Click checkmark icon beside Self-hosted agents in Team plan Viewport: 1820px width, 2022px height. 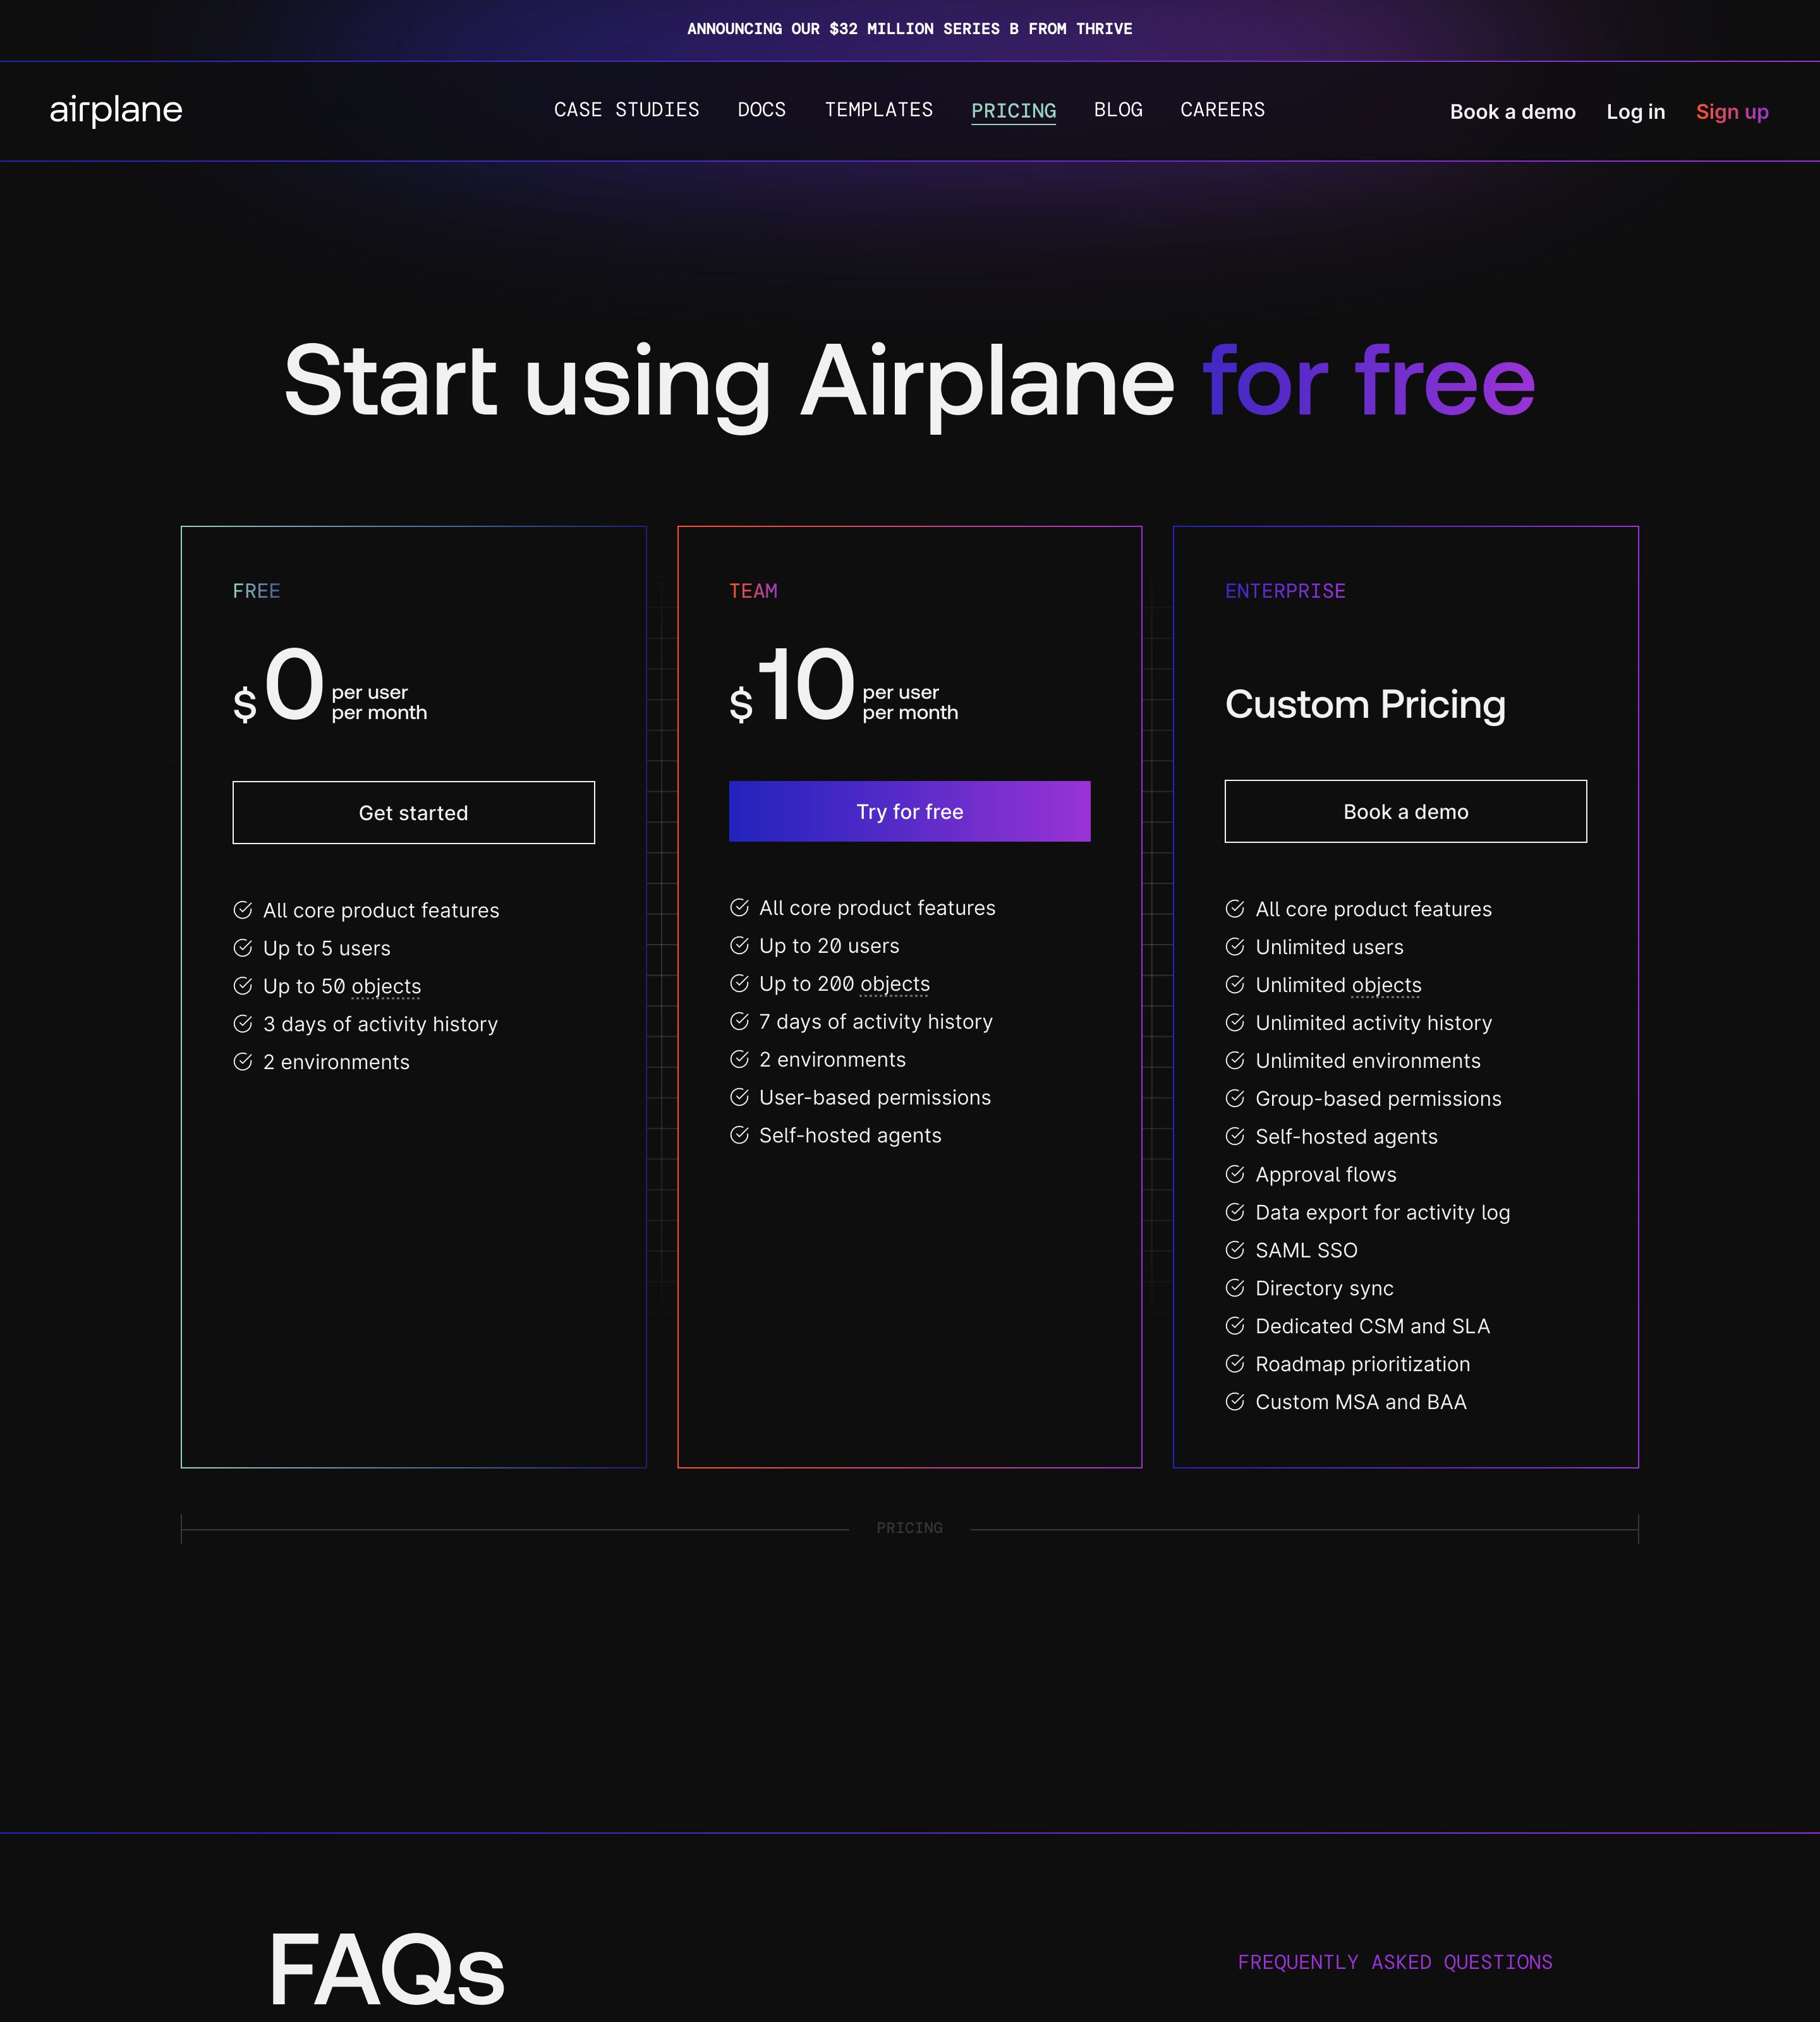point(739,1135)
